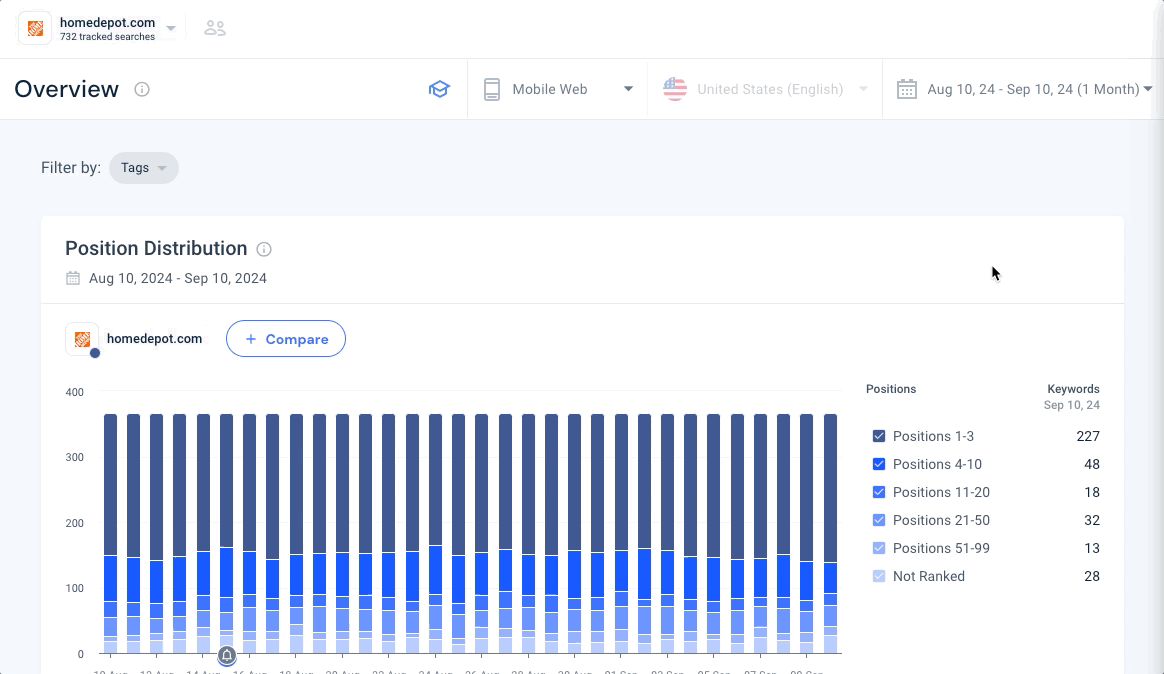Open the graduation cap learning icon
The height and width of the screenshot is (674, 1164).
click(439, 89)
